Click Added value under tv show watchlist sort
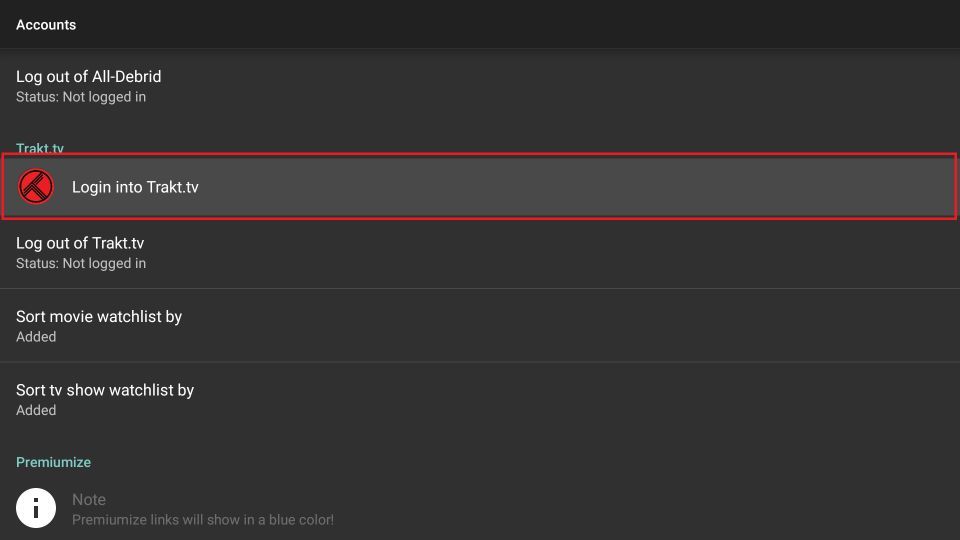The width and height of the screenshot is (960, 540). click(36, 410)
